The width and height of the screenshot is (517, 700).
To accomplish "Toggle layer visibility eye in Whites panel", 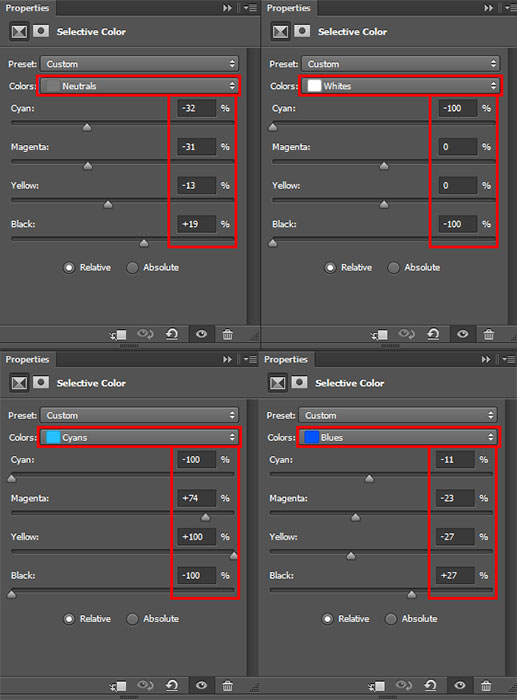I will [463, 334].
